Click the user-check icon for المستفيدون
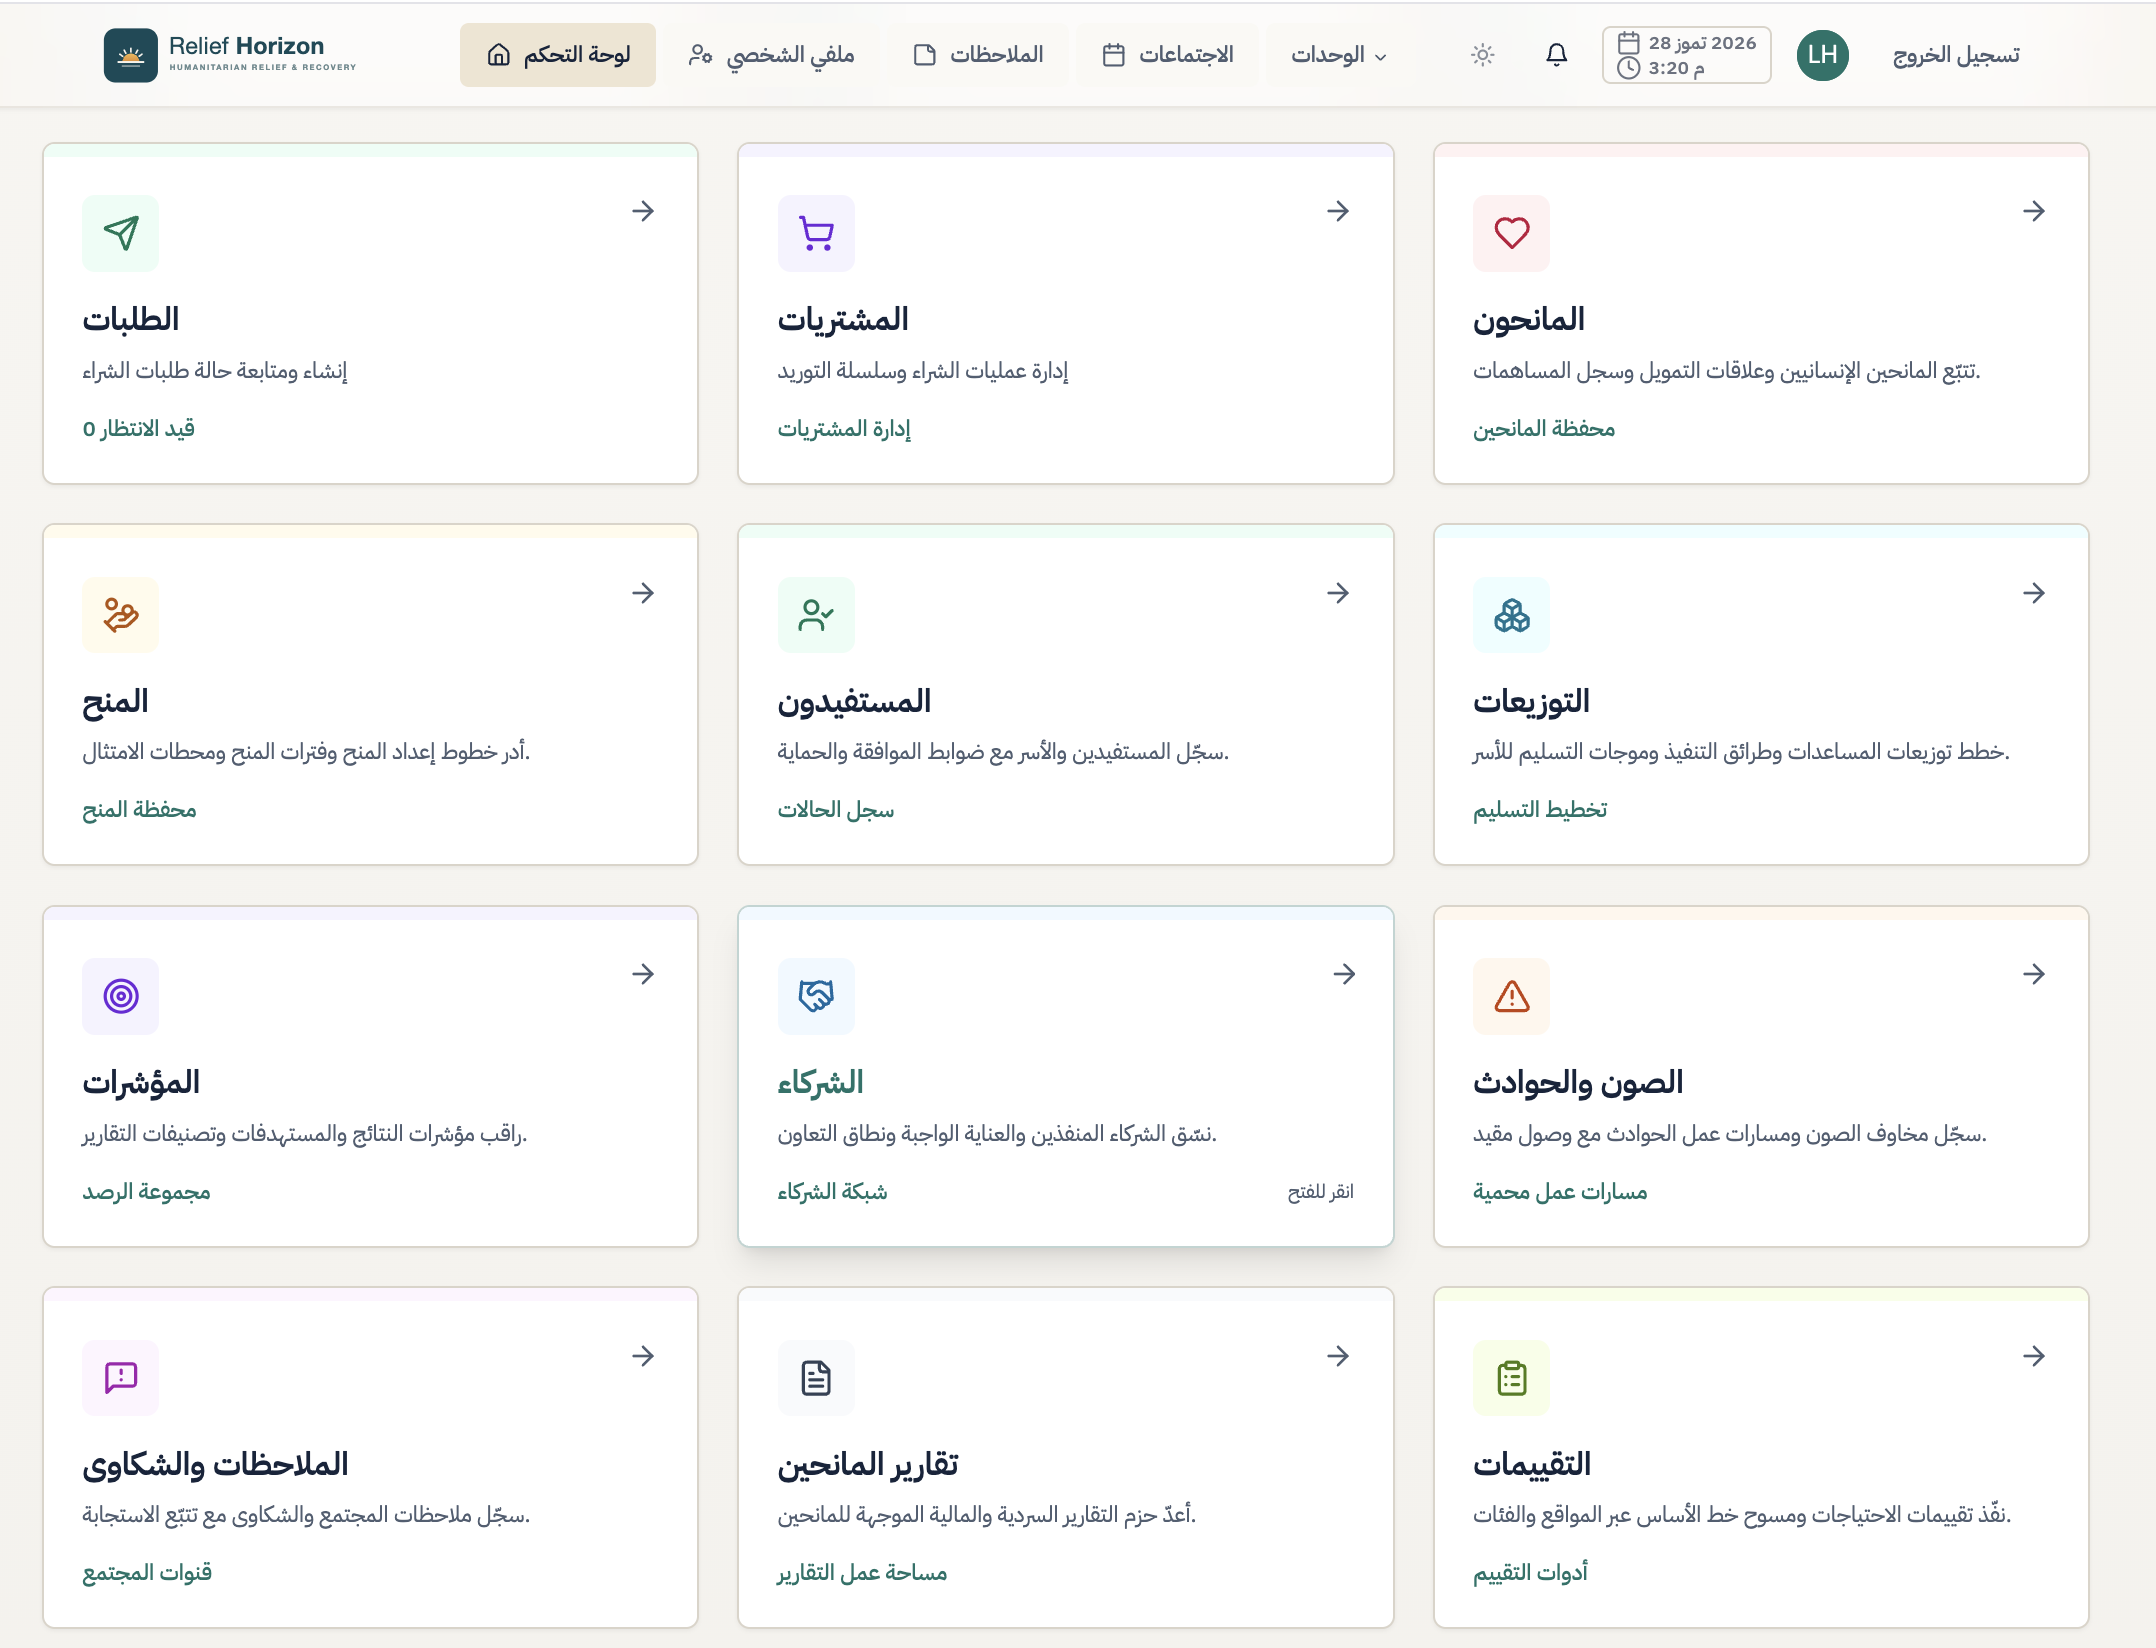 point(816,615)
